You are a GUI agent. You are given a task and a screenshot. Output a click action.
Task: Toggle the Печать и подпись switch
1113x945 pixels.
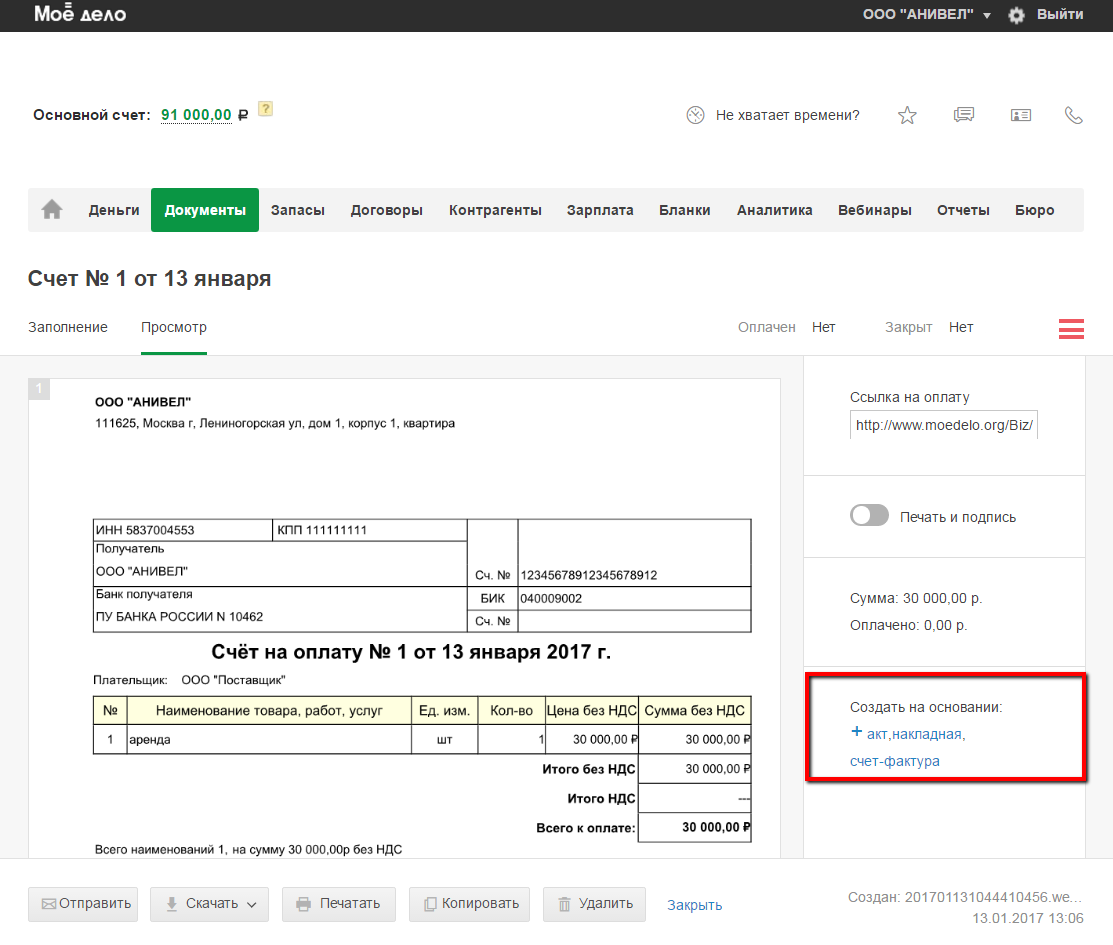coord(869,516)
